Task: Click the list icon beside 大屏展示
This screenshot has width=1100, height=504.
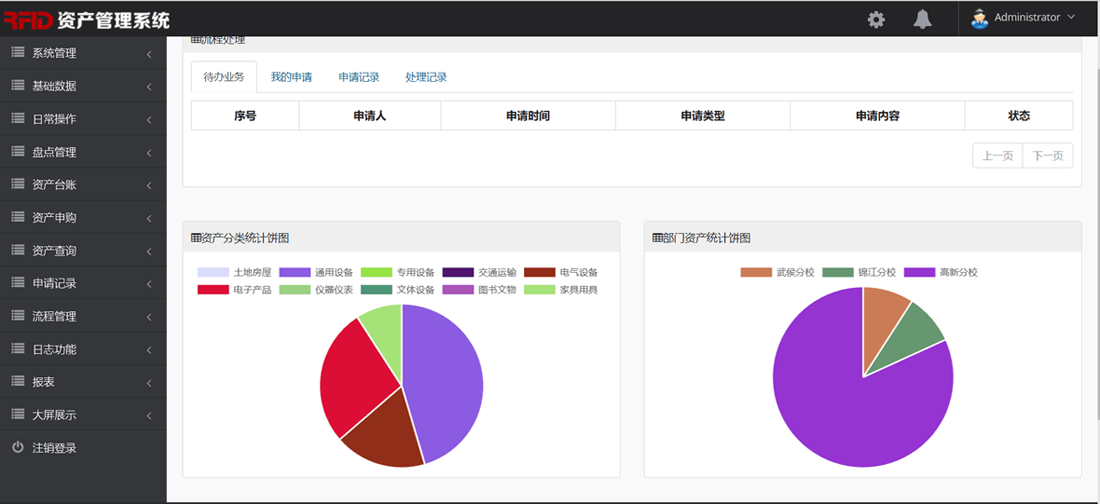Action: (18, 415)
